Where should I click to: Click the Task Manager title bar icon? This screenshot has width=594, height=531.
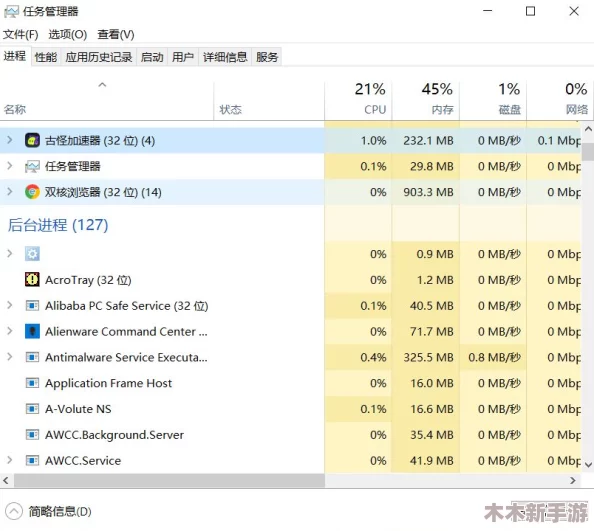11,11
